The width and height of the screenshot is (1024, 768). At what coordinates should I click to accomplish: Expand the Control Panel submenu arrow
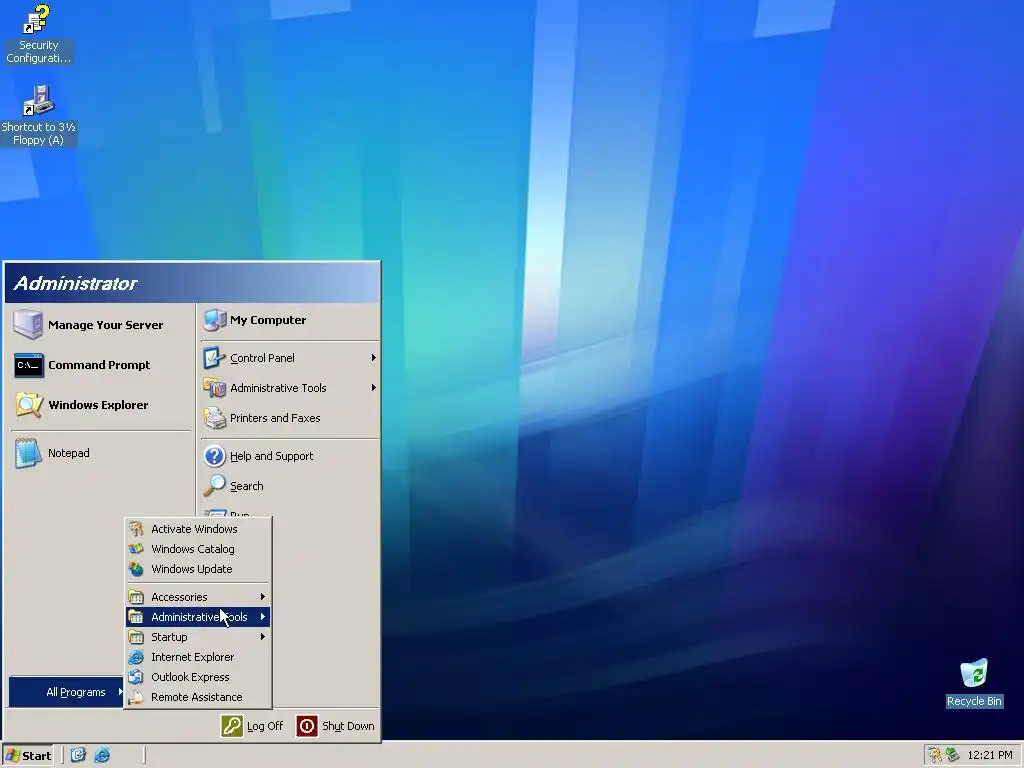coord(374,358)
